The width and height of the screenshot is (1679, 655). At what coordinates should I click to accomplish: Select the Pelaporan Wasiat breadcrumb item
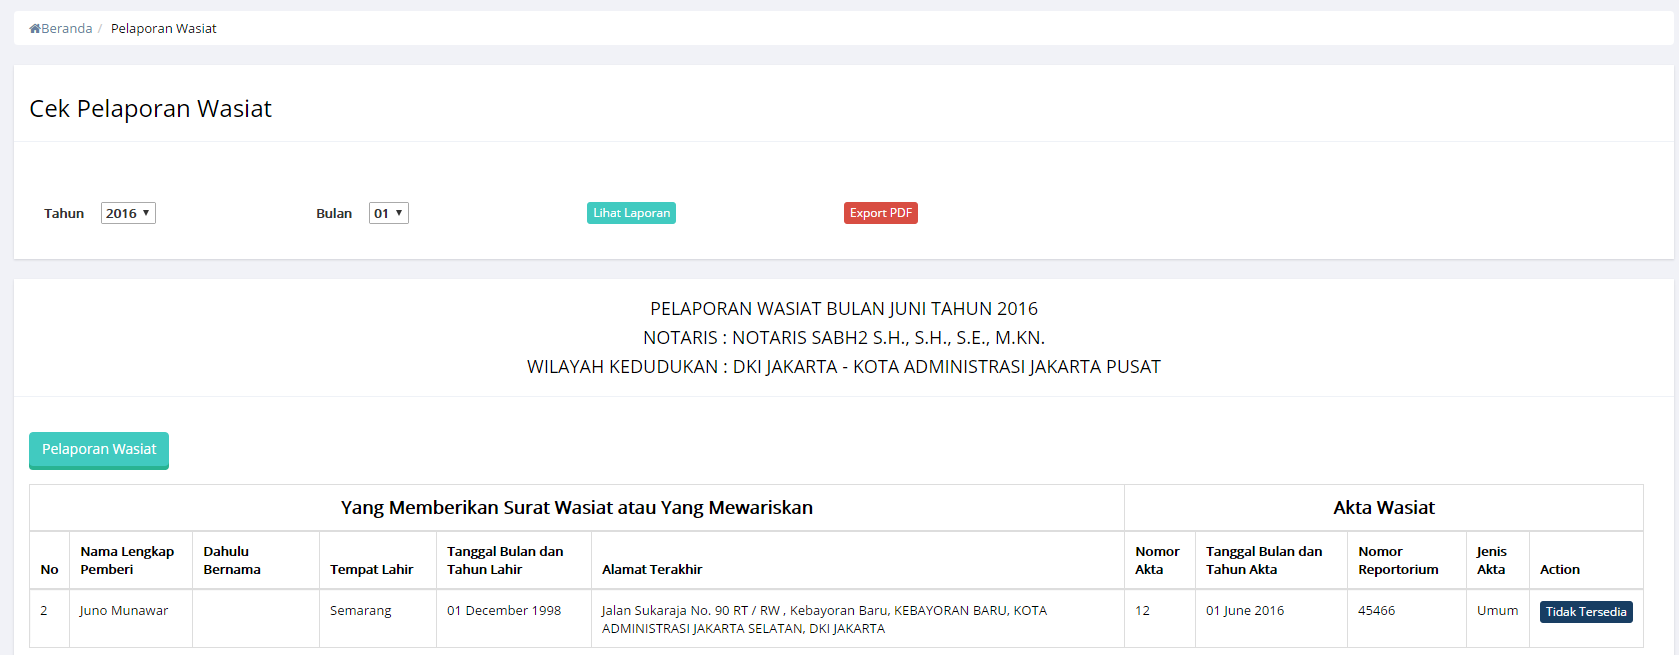pyautogui.click(x=163, y=29)
